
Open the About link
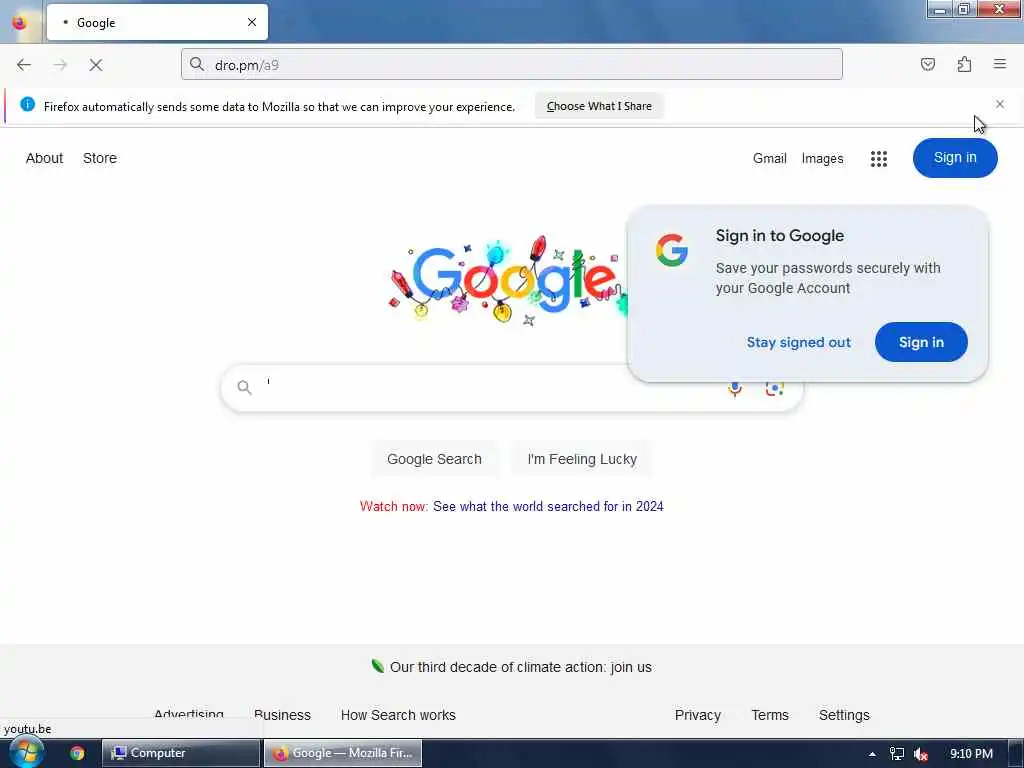click(44, 158)
